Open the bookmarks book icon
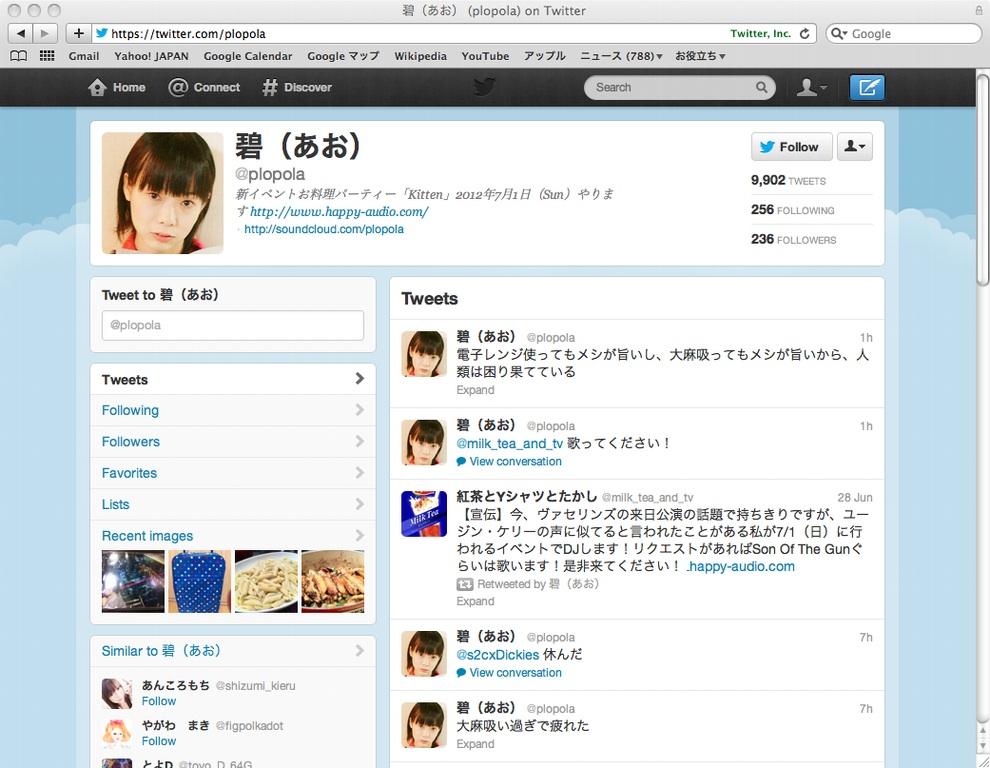The width and height of the screenshot is (990, 768). pos(19,56)
